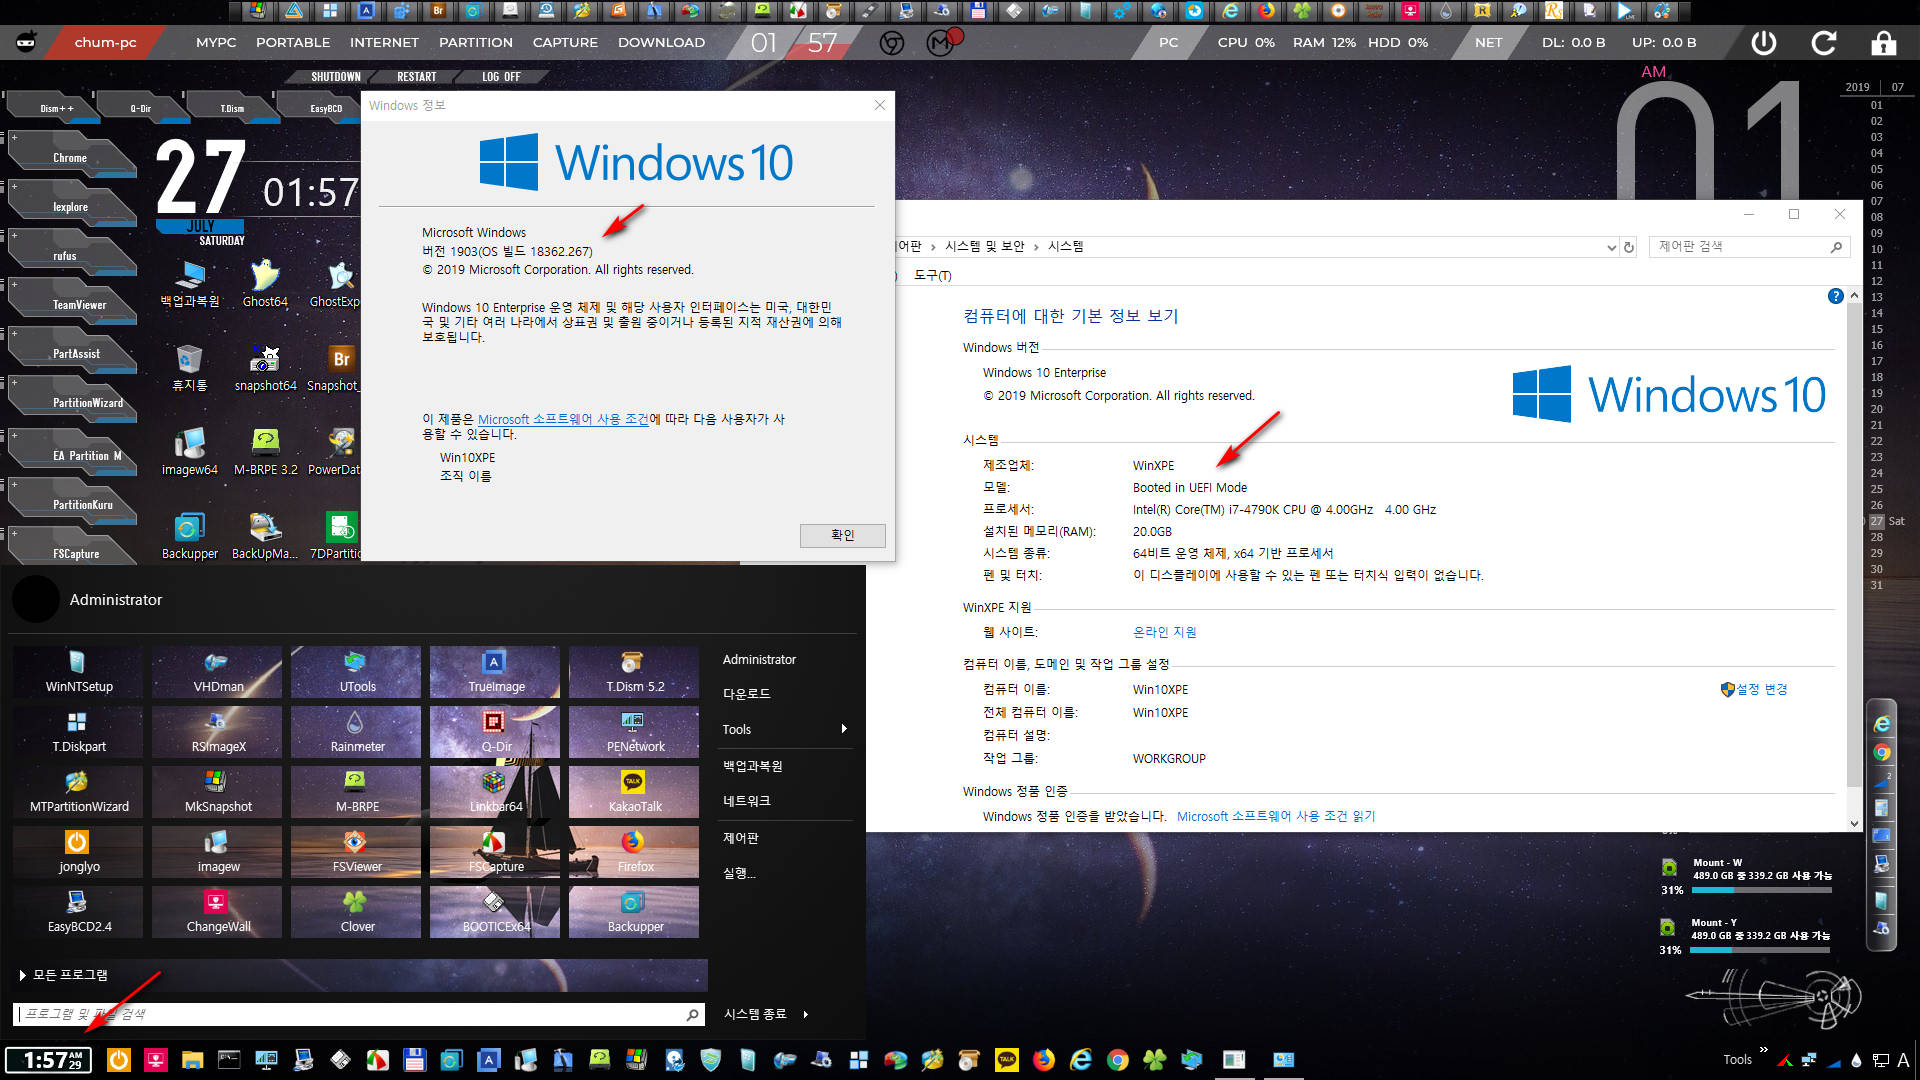Open INTERNET menu in top bar

(384, 43)
